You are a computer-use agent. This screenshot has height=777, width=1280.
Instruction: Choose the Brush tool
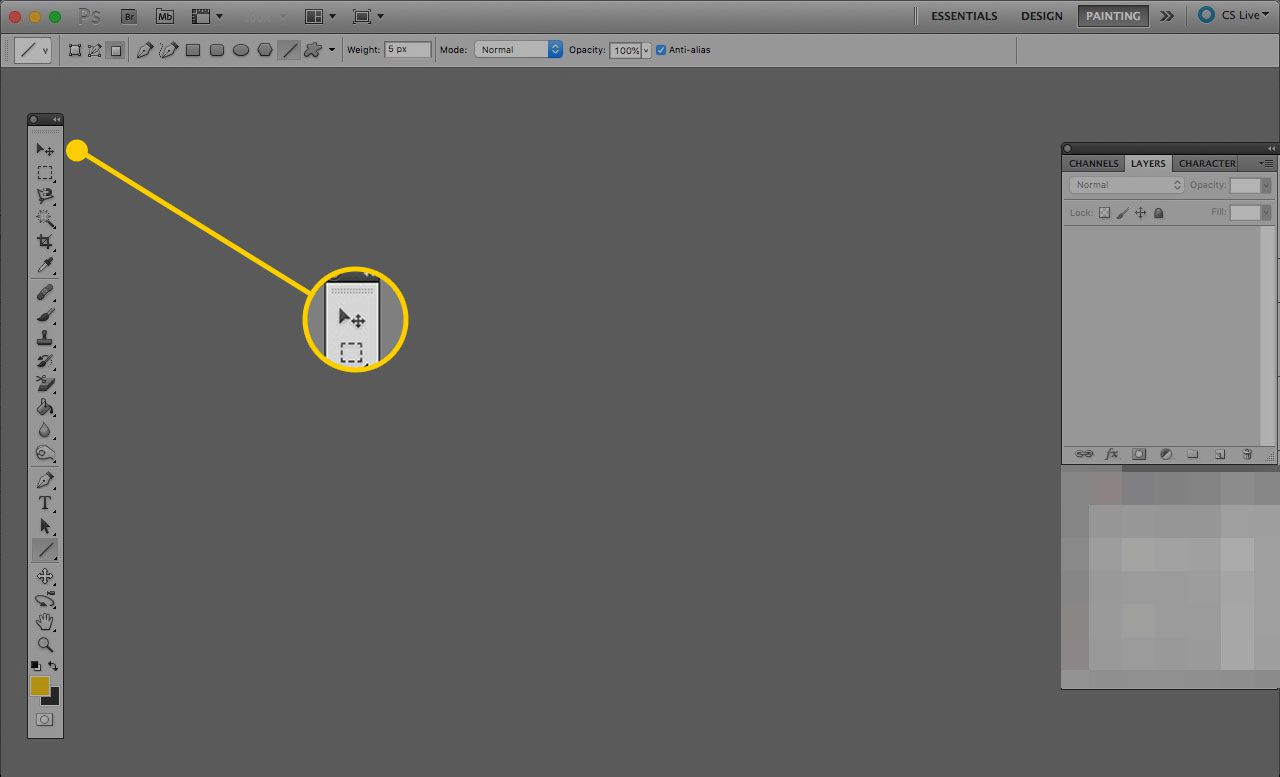(x=45, y=315)
